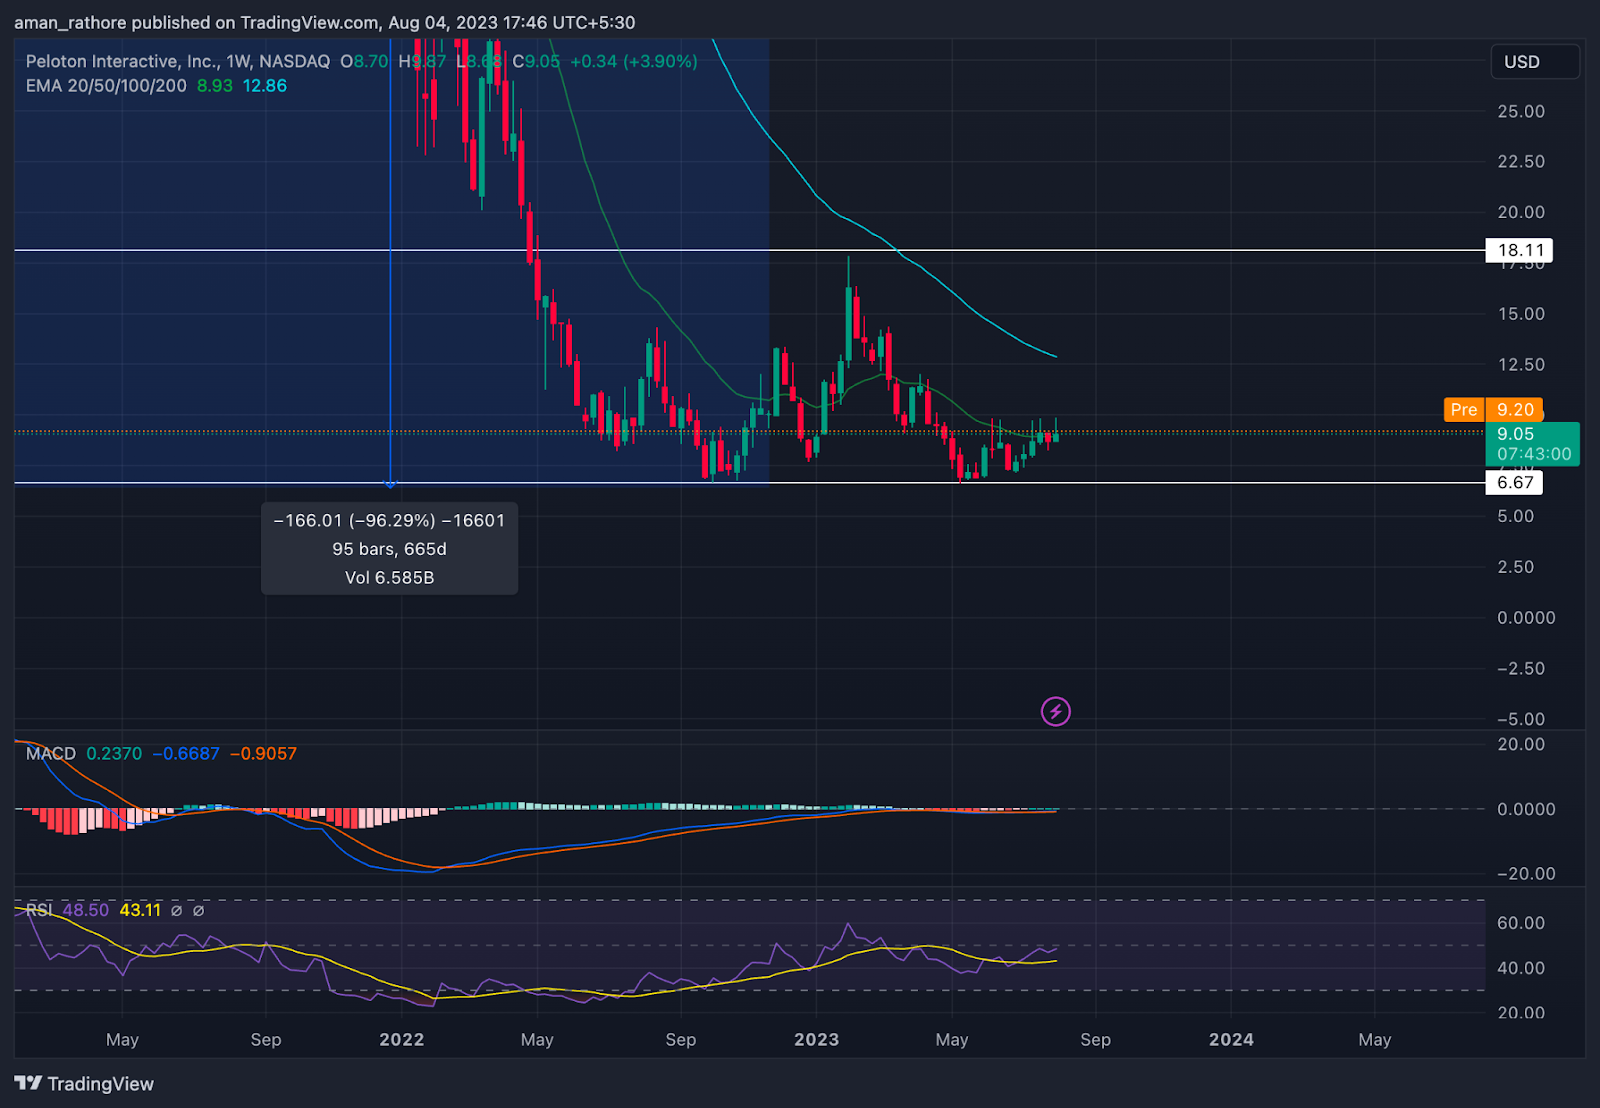The height and width of the screenshot is (1108, 1600).
Task: Click the 18.11 horizontal line price label
Action: tap(1519, 250)
